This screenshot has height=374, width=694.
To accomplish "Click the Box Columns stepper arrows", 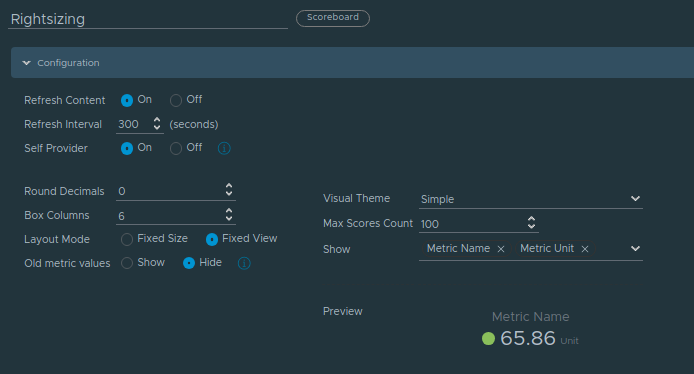I will click(x=229, y=215).
